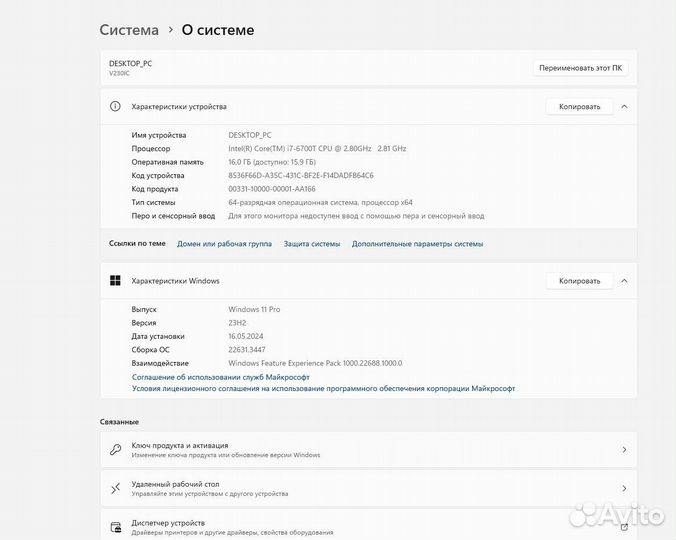
Task: Click memory value 16,0 ГБ
Action: [272, 162]
